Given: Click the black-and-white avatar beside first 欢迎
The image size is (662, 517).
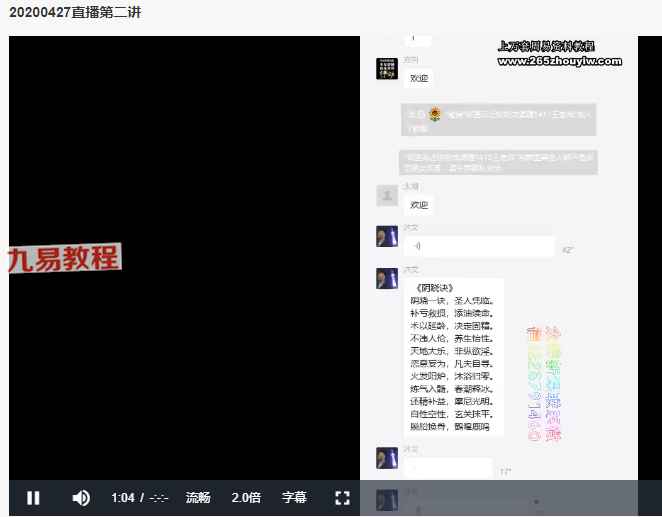Looking at the screenshot, I should click(386, 69).
